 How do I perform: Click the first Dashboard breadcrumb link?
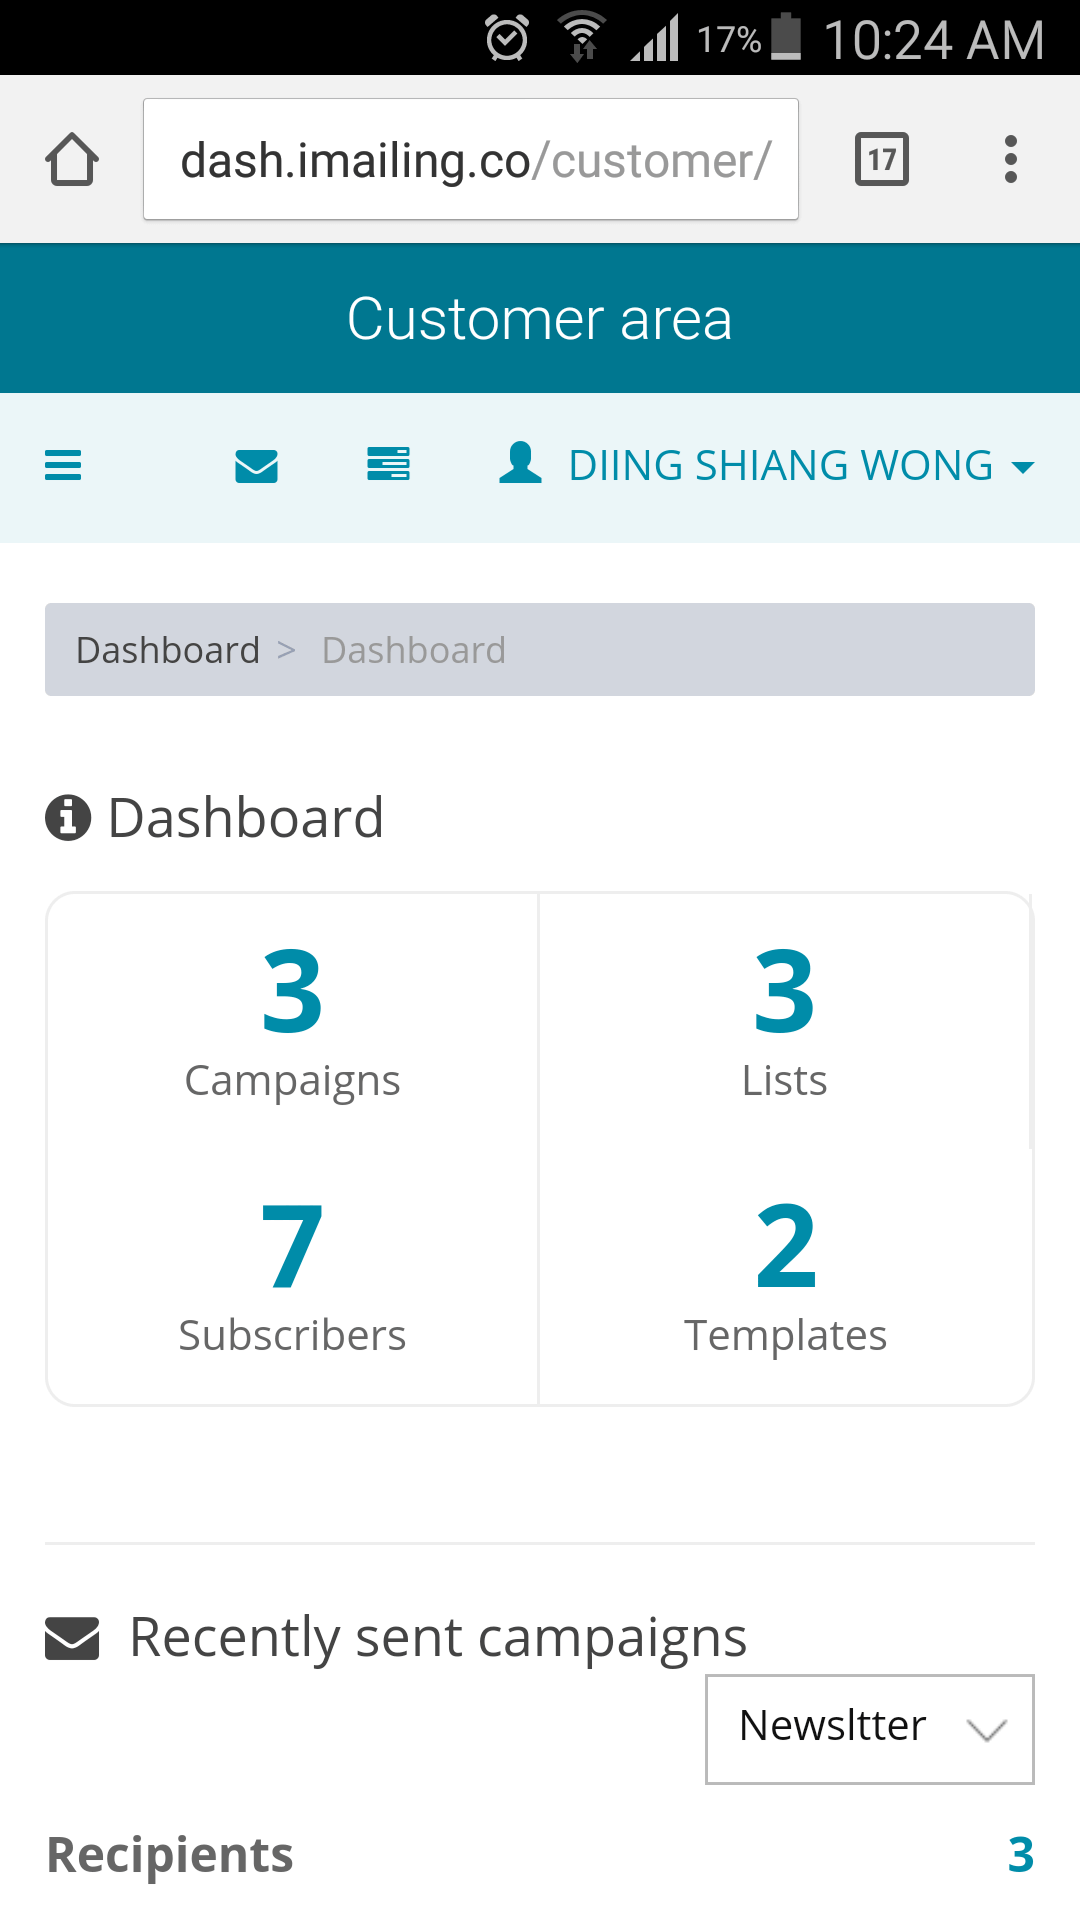point(168,650)
